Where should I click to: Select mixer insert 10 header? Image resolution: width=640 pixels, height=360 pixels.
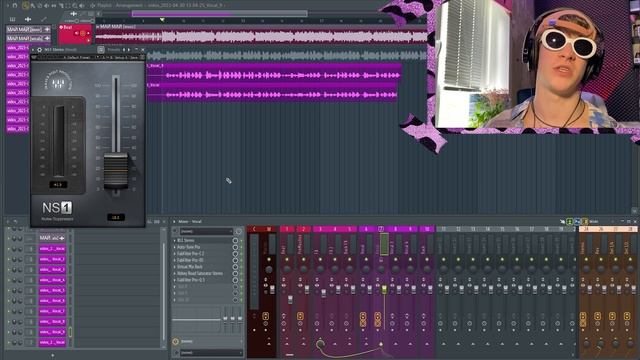[427, 229]
